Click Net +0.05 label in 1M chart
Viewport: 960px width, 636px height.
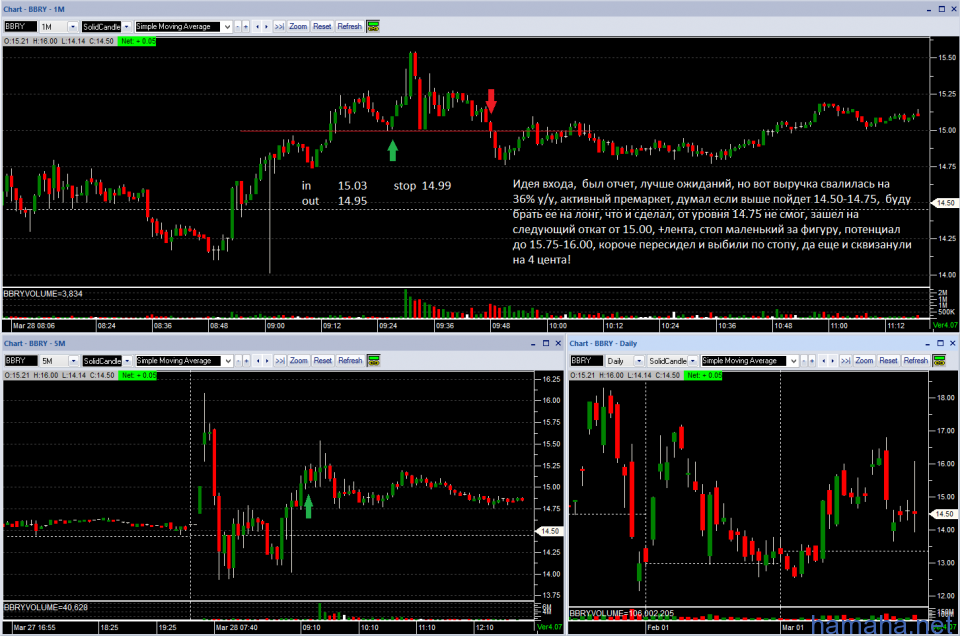[137, 41]
